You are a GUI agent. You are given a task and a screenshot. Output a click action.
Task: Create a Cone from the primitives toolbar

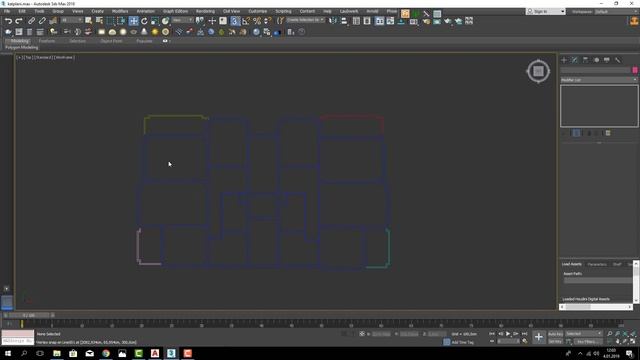coord(144,32)
